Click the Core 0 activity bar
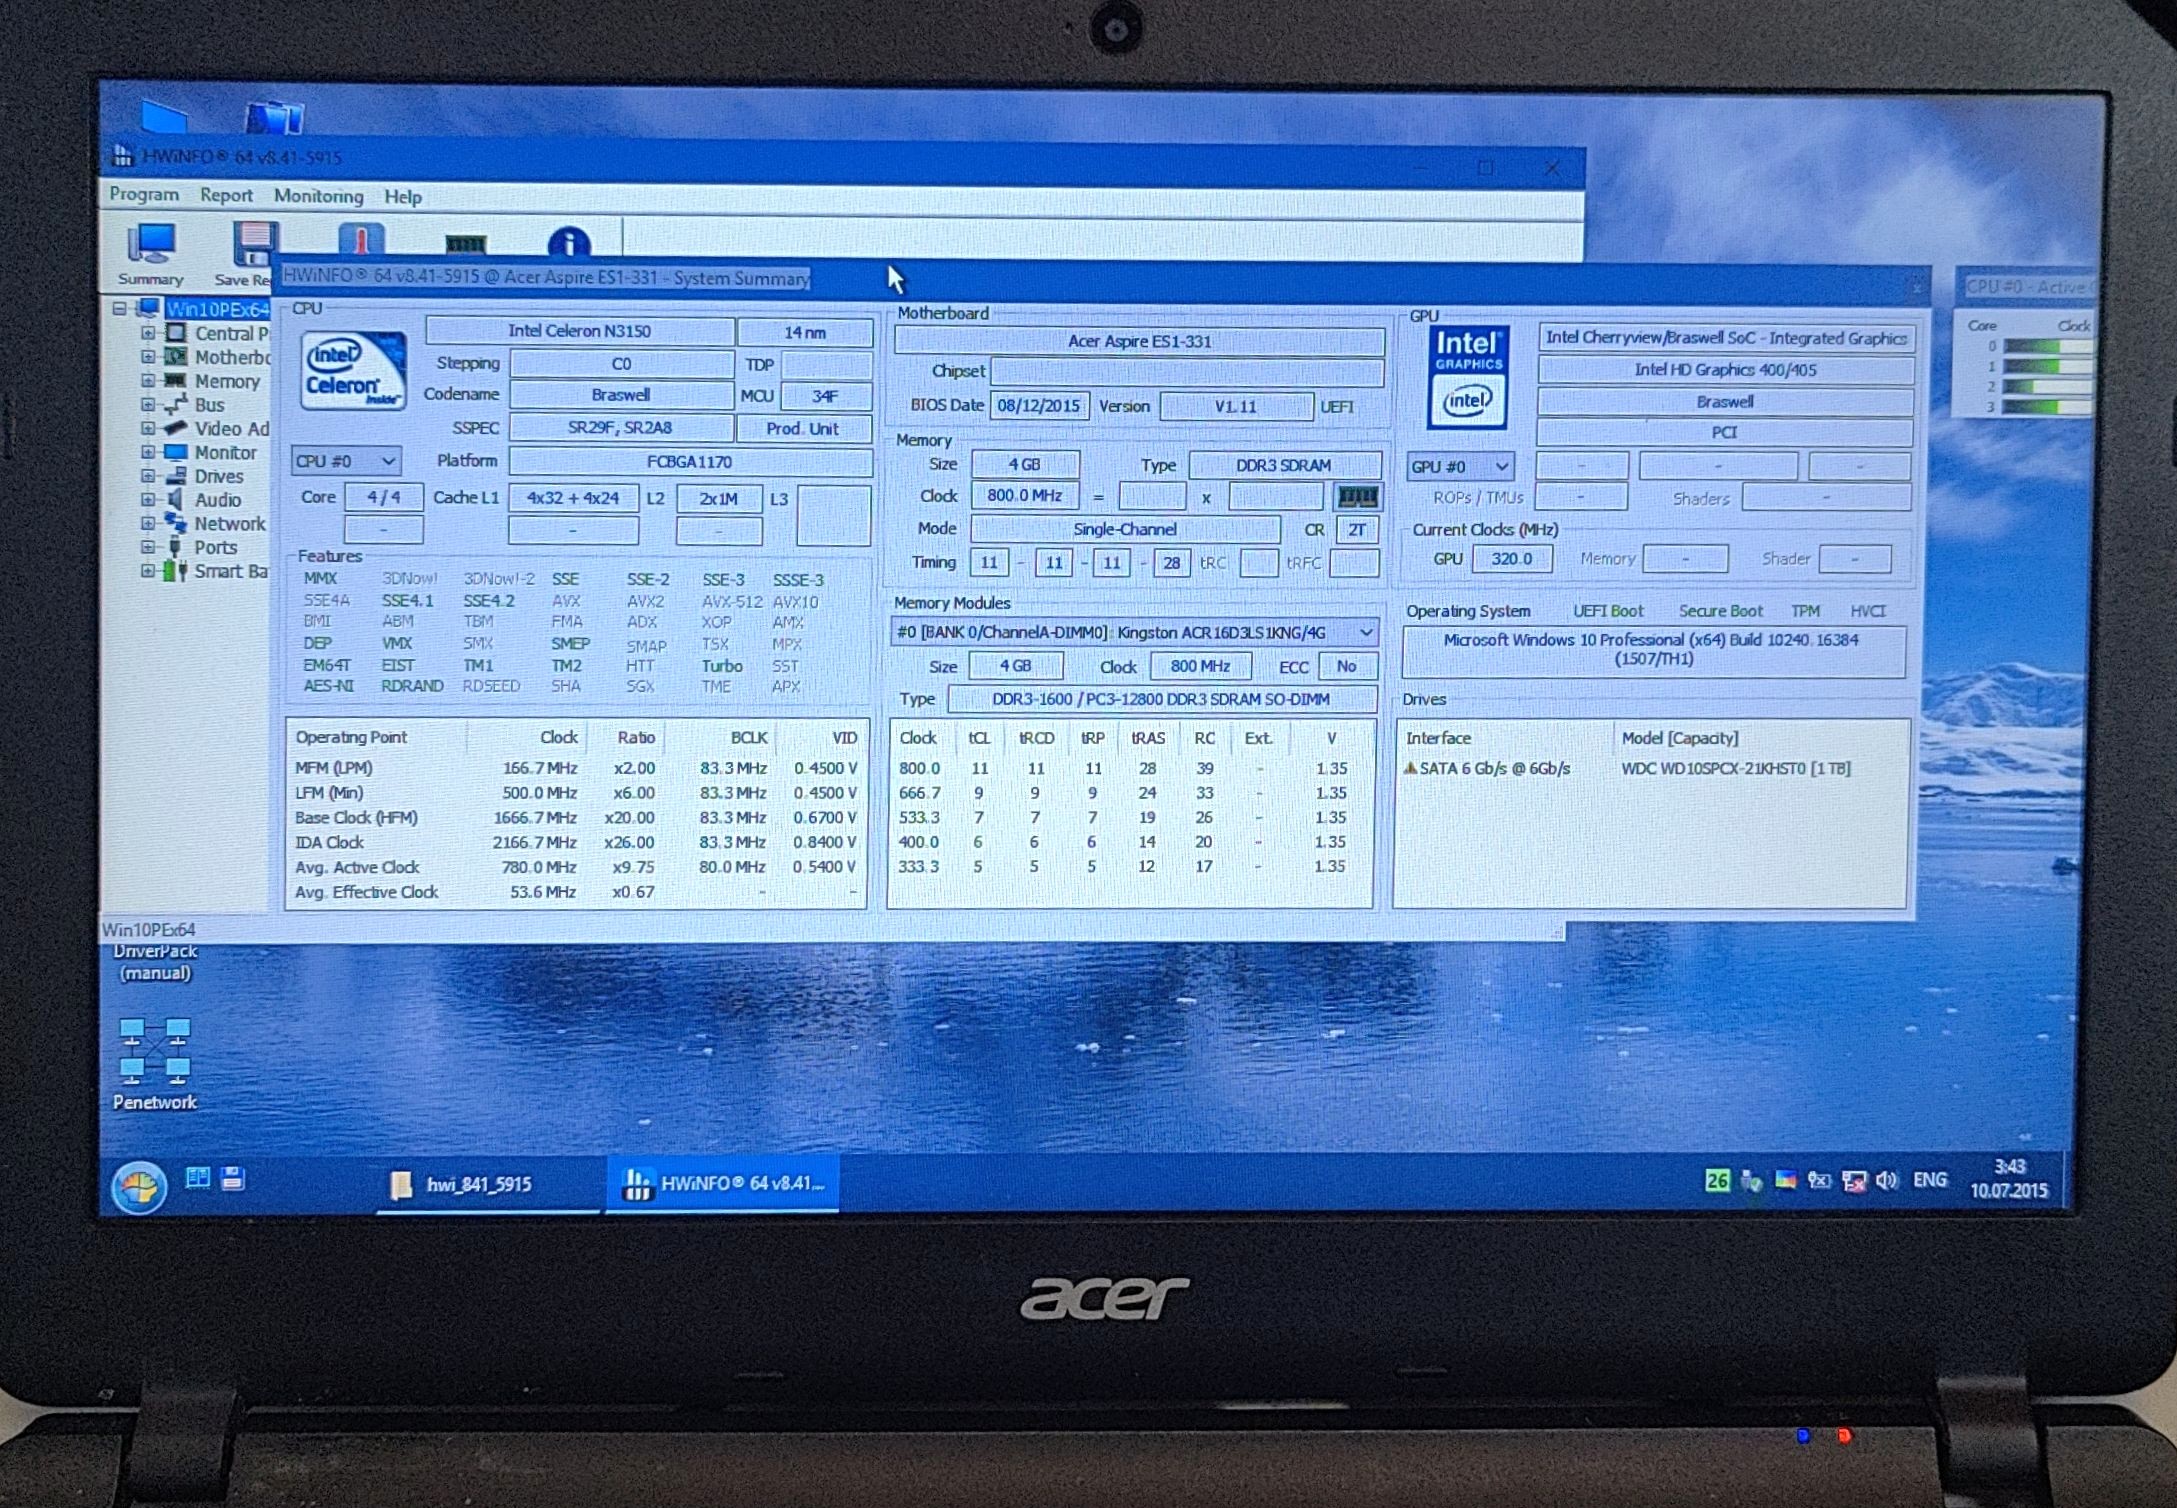Image resolution: width=2177 pixels, height=1508 pixels. [2047, 346]
